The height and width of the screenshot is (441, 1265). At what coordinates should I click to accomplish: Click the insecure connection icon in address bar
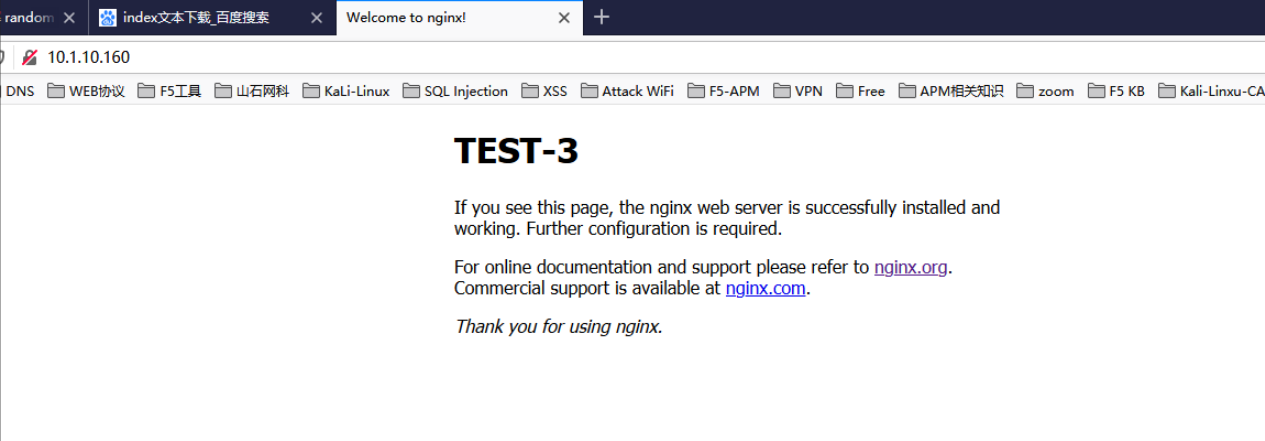30,57
